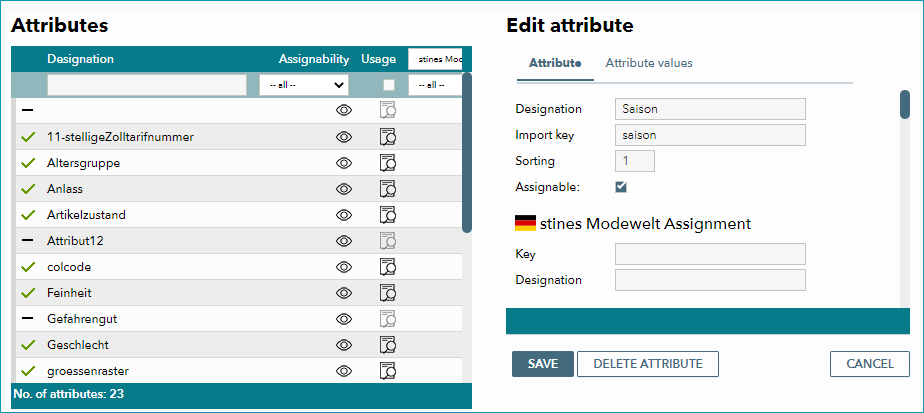Click green checkmark next to colcode
Image resolution: width=924 pixels, height=413 pixels.
(28, 267)
